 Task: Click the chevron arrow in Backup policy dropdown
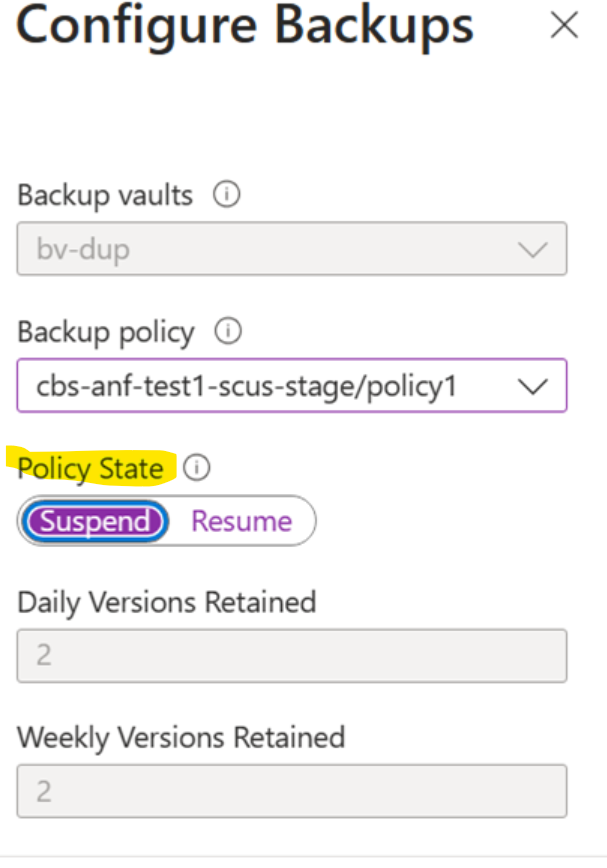(533, 386)
